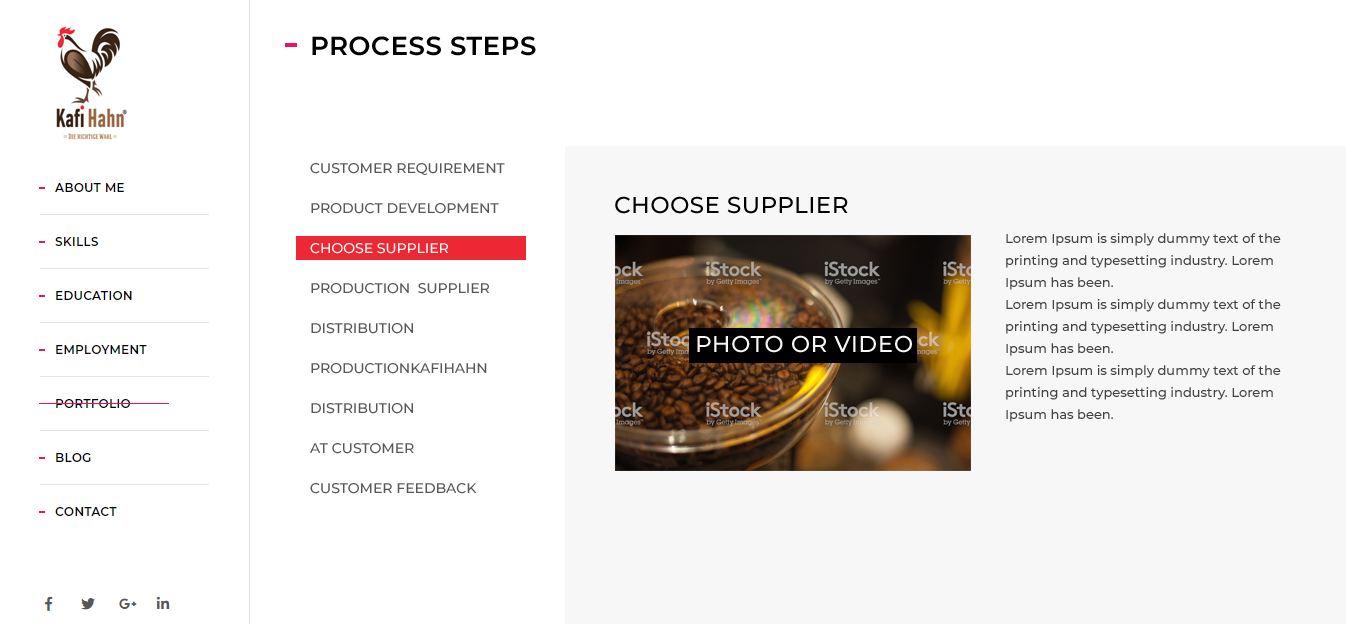Open the Customer Feedback step

(x=393, y=488)
